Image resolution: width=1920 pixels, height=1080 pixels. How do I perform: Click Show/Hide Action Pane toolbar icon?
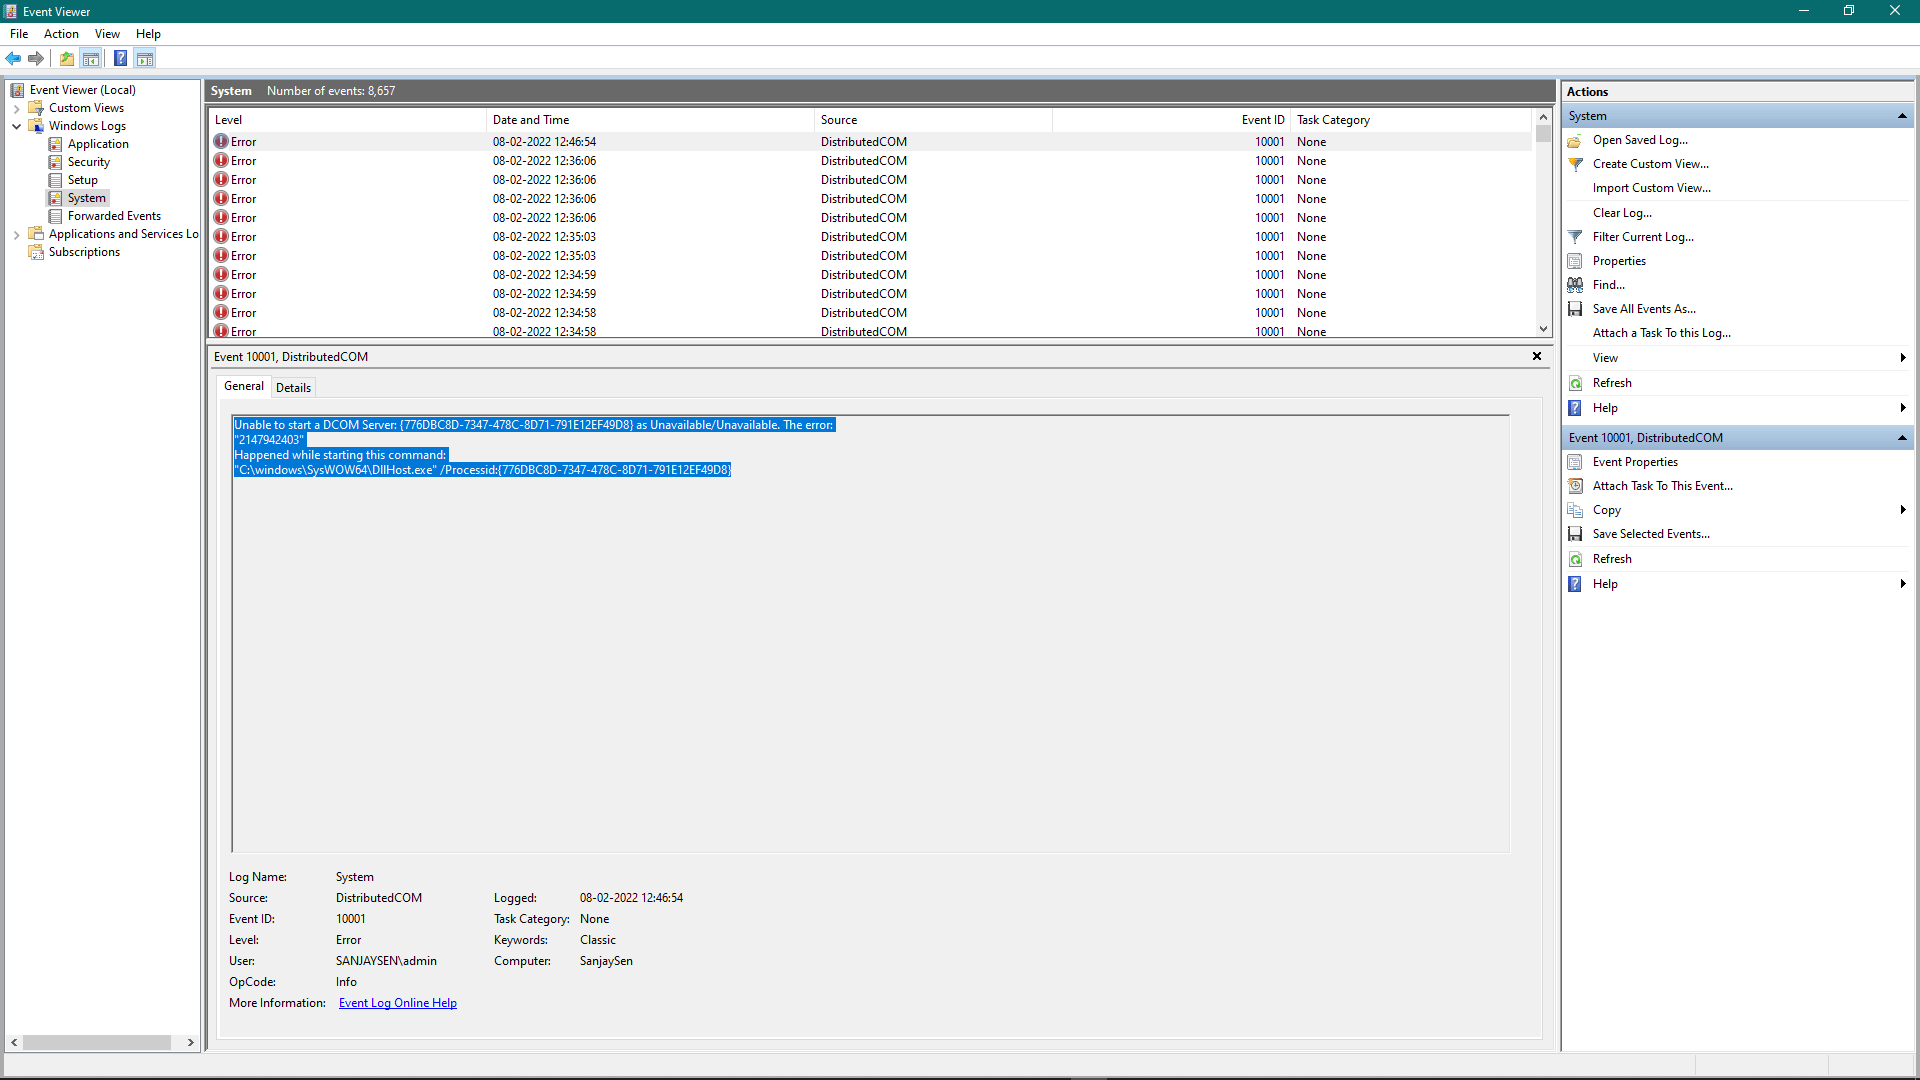tap(145, 58)
